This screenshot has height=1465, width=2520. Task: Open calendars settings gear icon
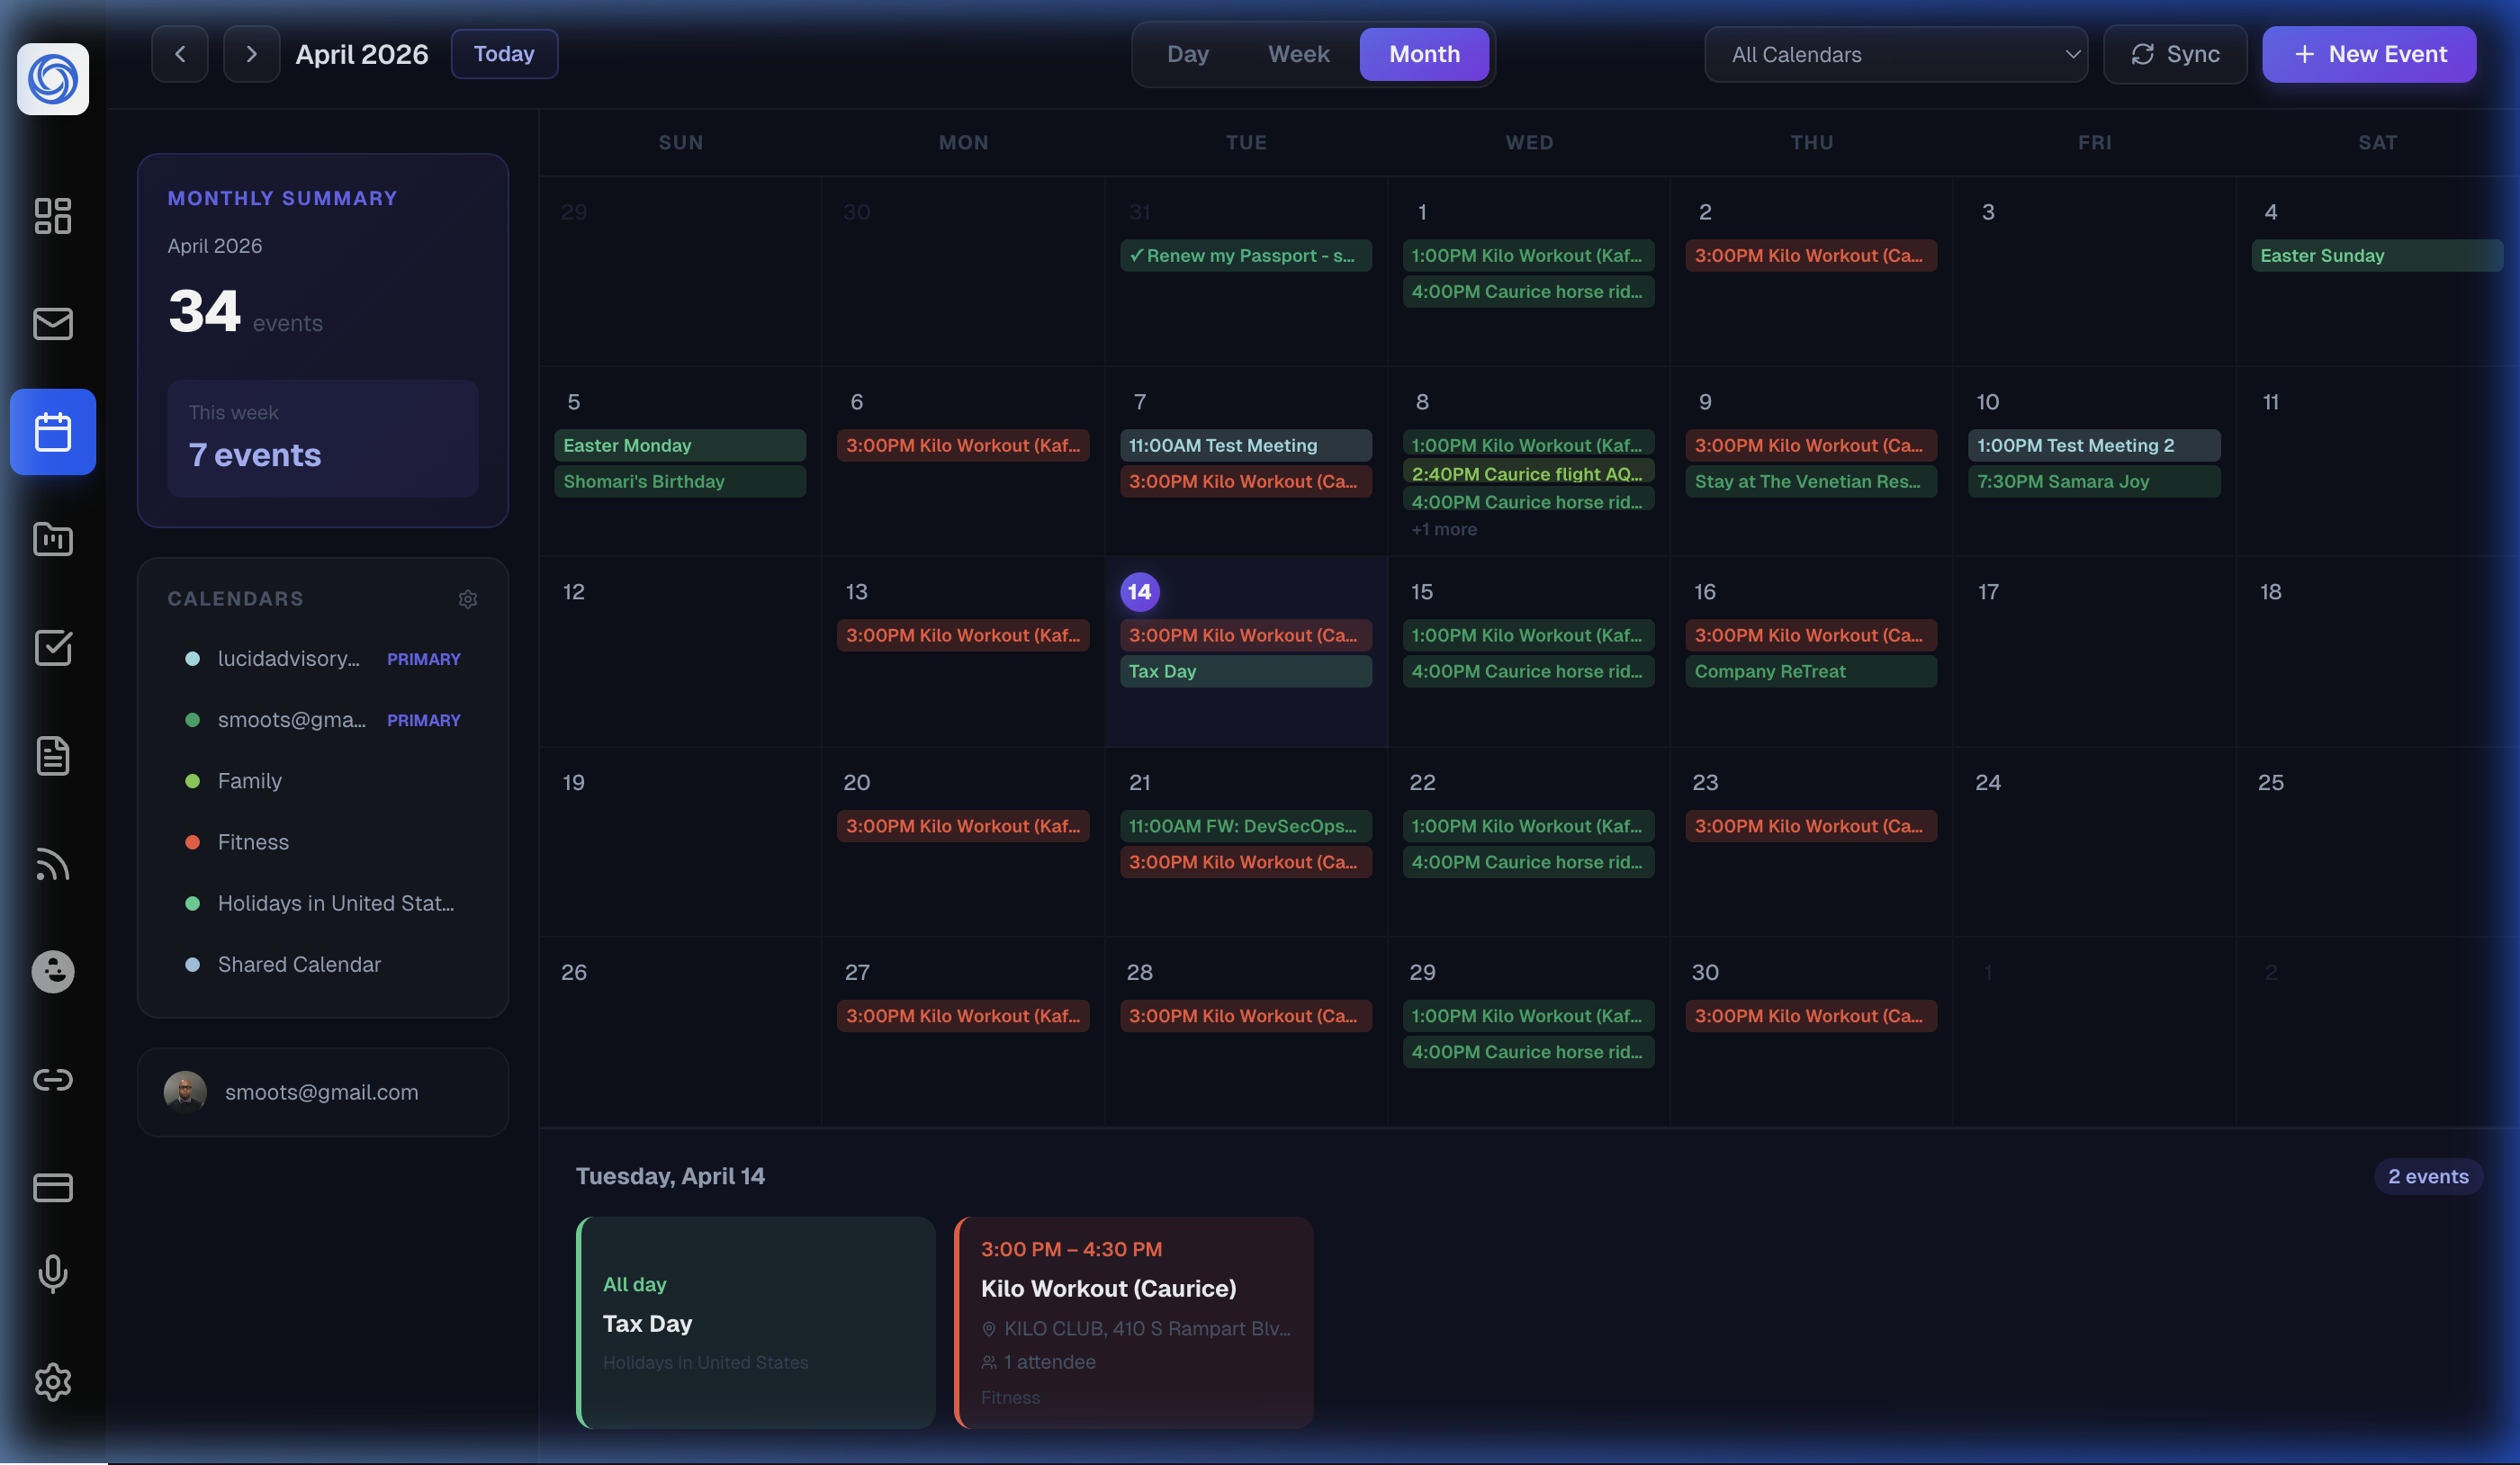467,599
